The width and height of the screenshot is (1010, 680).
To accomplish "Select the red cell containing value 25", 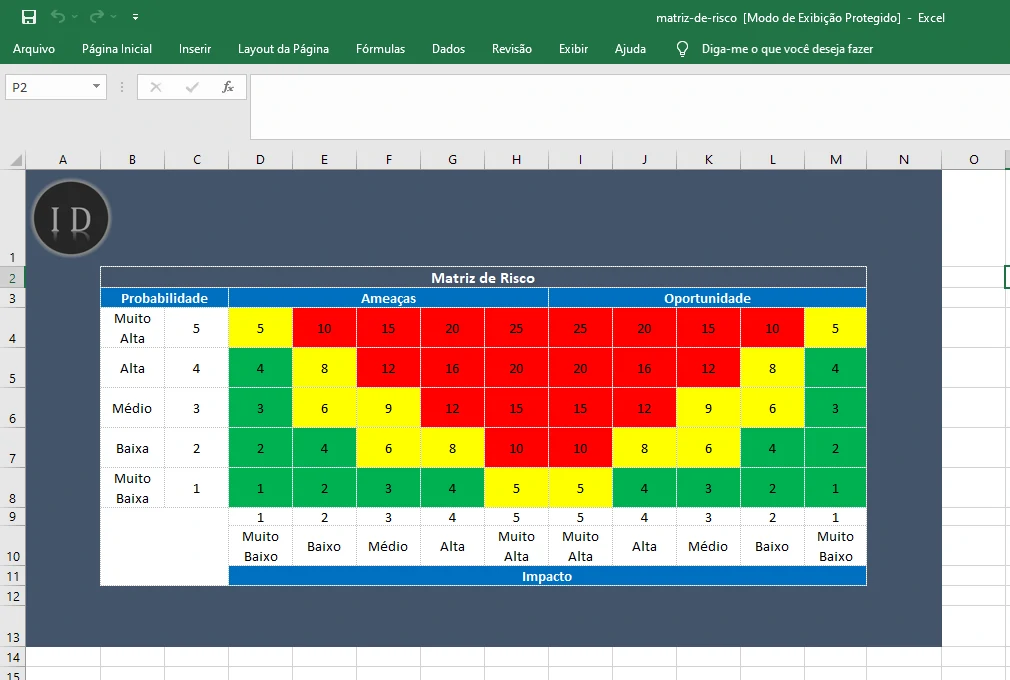I will click(x=516, y=329).
